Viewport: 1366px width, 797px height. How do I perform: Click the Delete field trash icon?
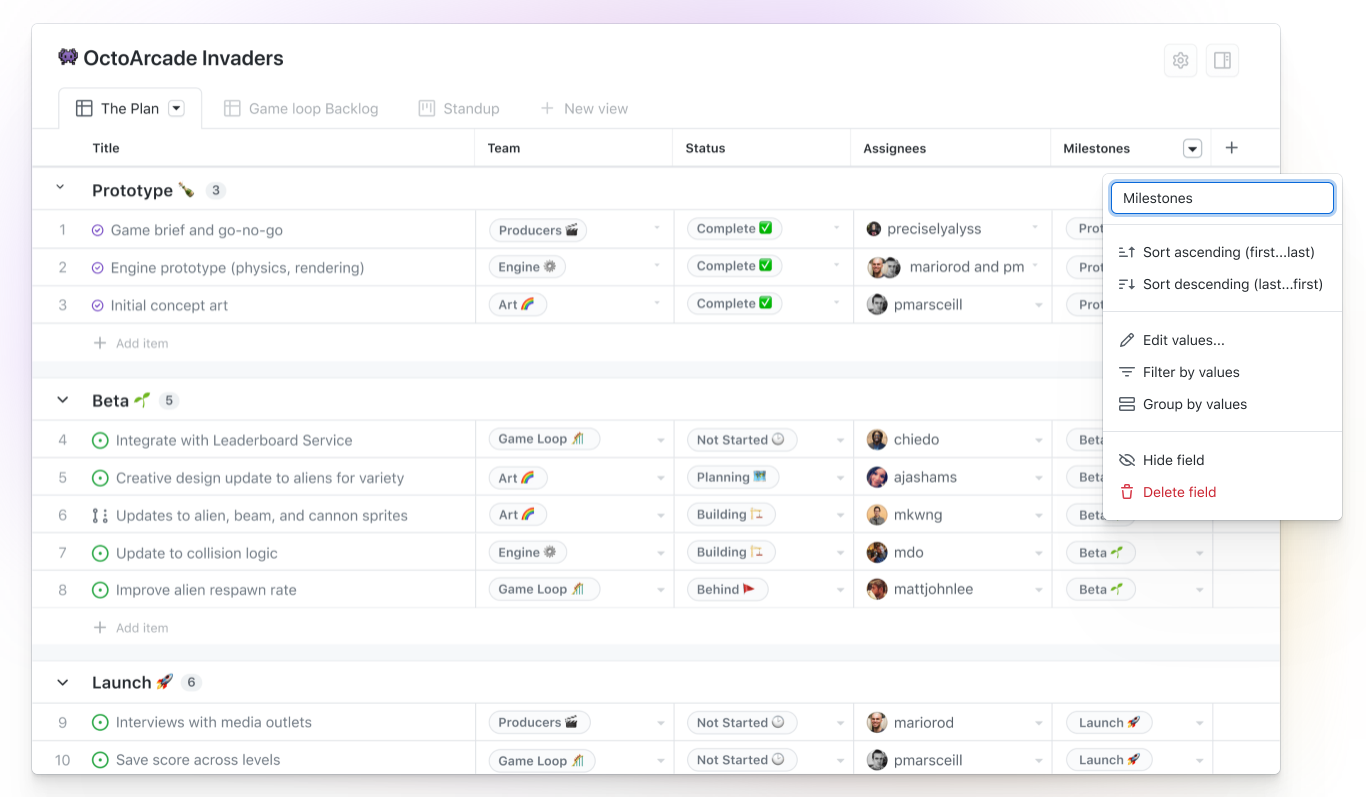[x=1126, y=492]
